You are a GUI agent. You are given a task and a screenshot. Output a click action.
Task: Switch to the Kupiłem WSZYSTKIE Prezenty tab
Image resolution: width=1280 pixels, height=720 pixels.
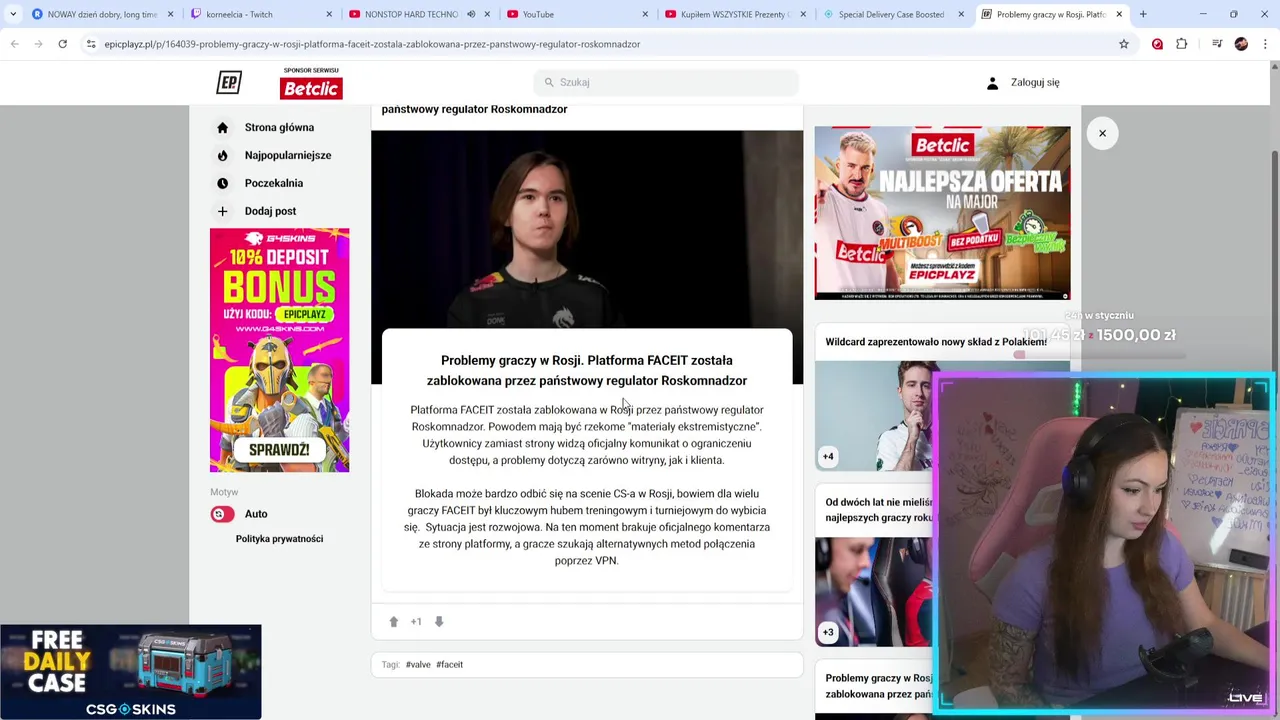tap(735, 14)
